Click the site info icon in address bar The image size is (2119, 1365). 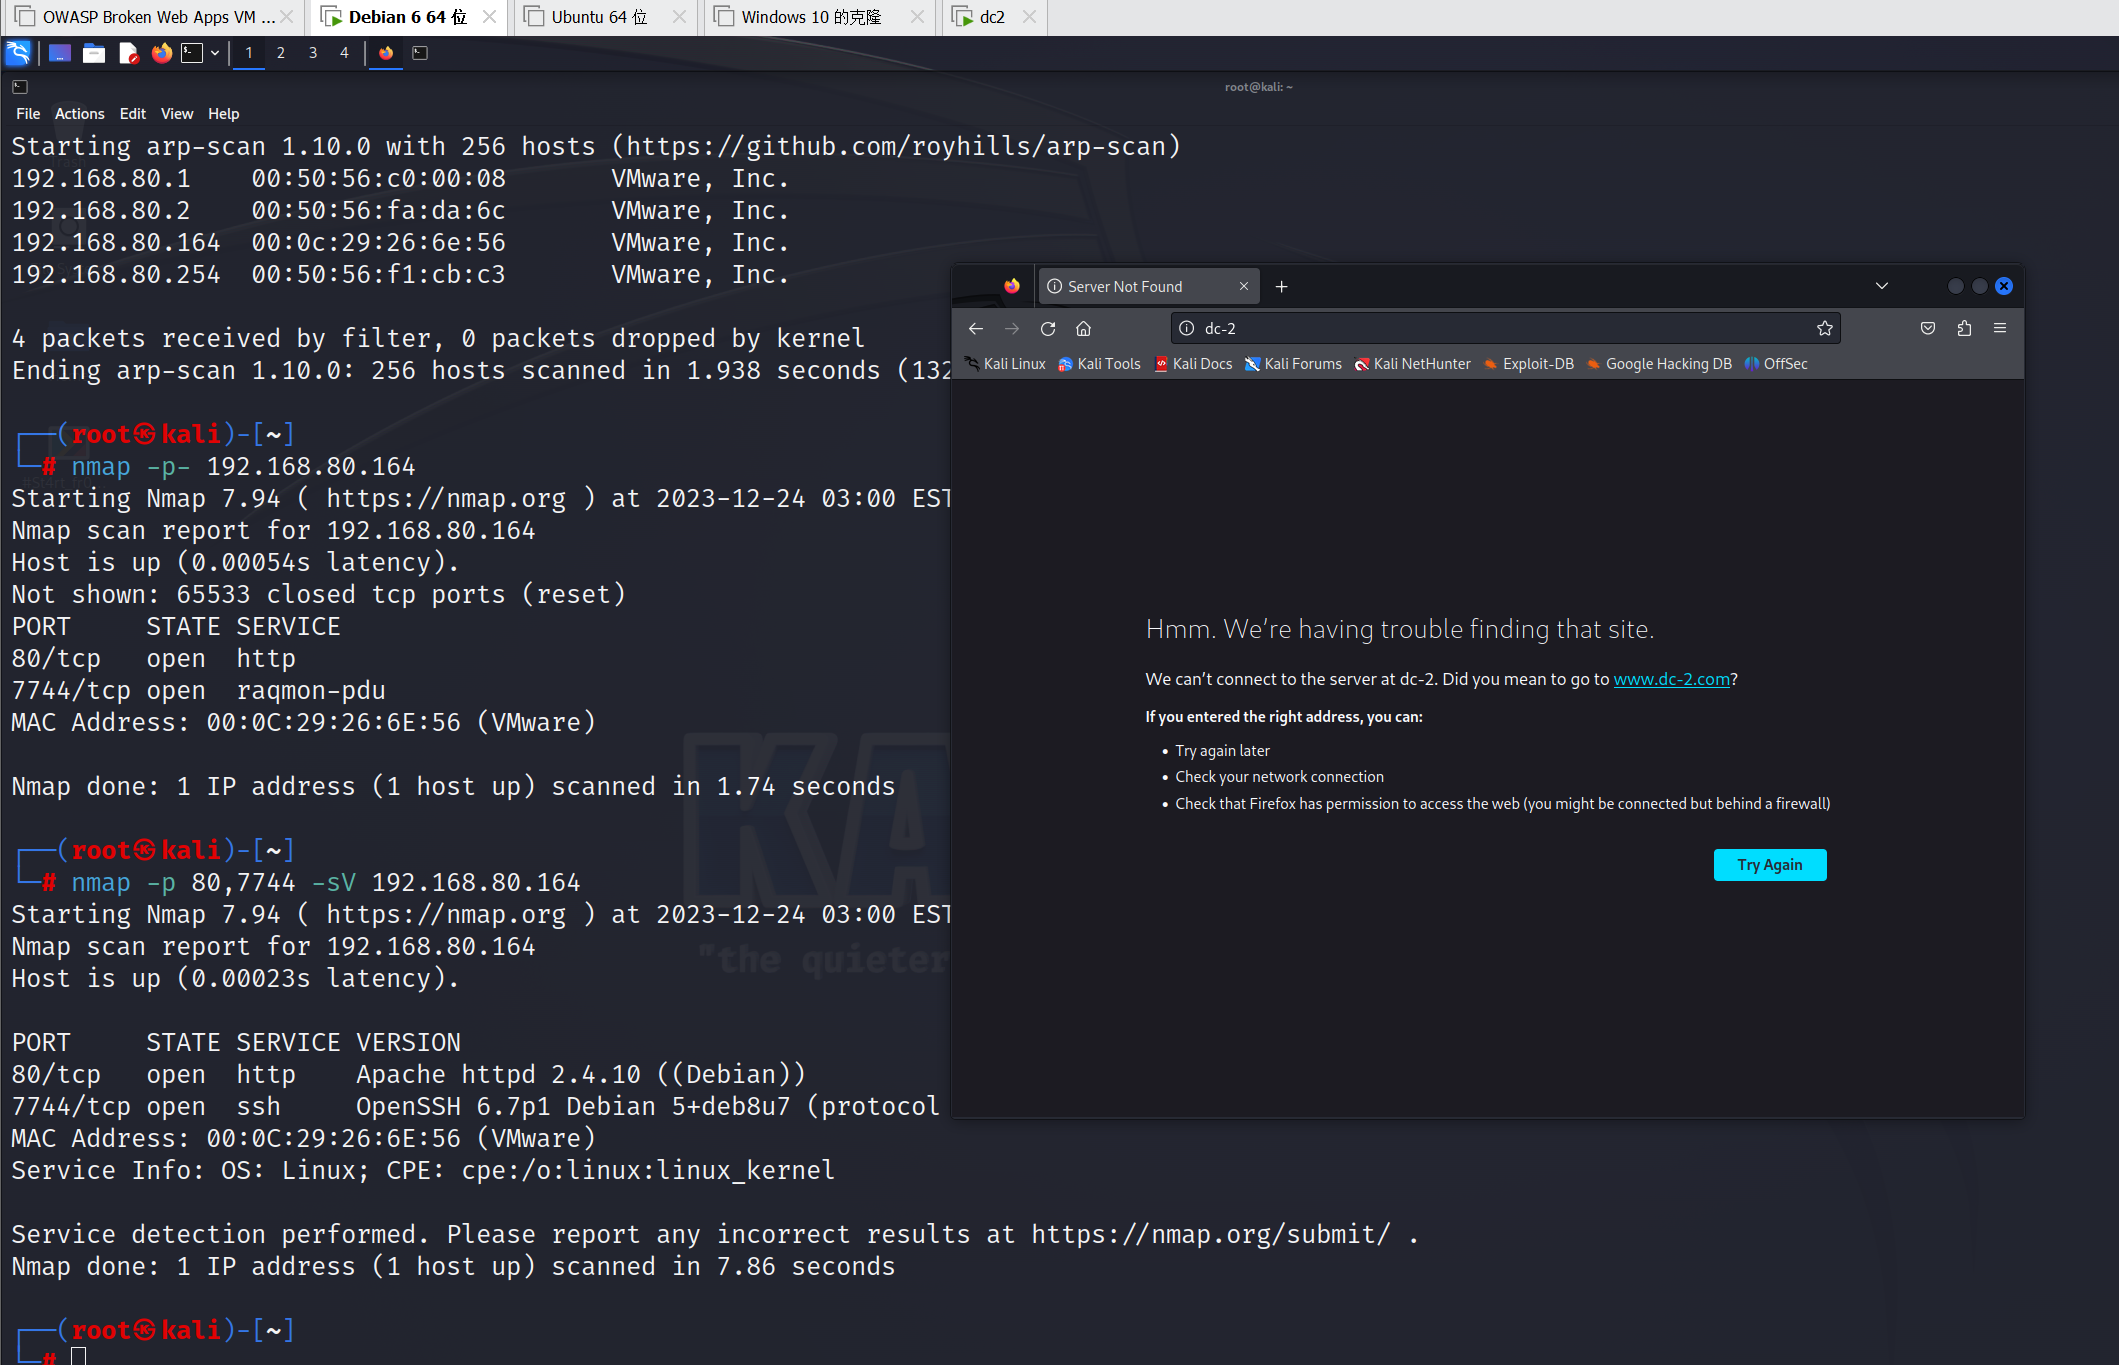(1187, 328)
